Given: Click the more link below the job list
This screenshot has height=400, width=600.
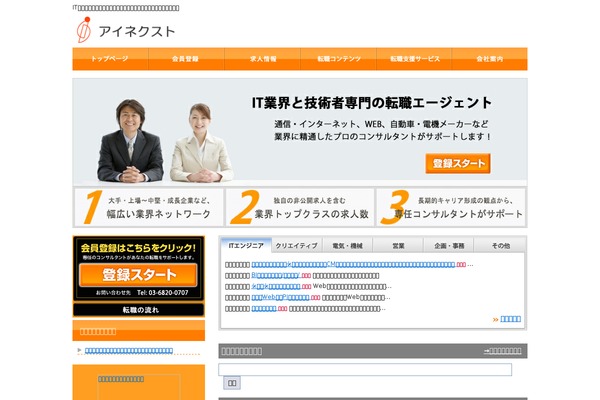Looking at the screenshot, I should point(510,319).
